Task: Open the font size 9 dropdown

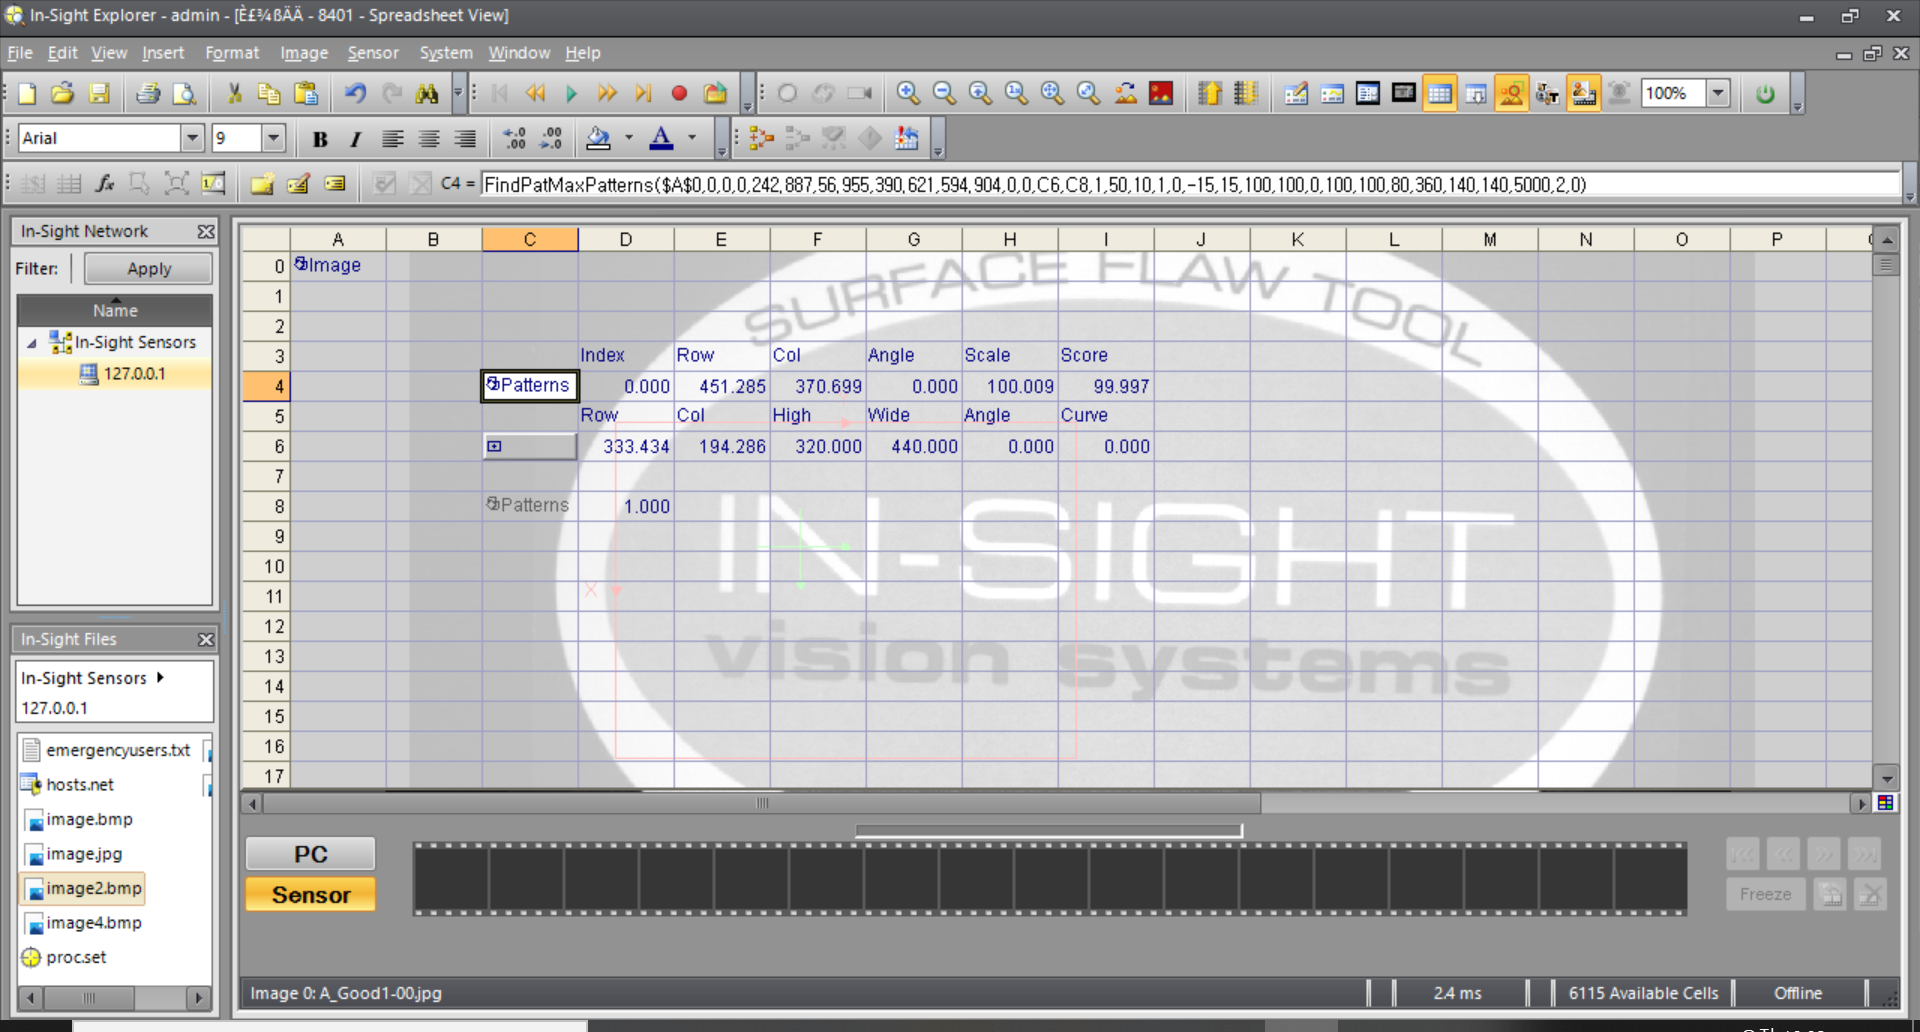Action: tap(274, 138)
